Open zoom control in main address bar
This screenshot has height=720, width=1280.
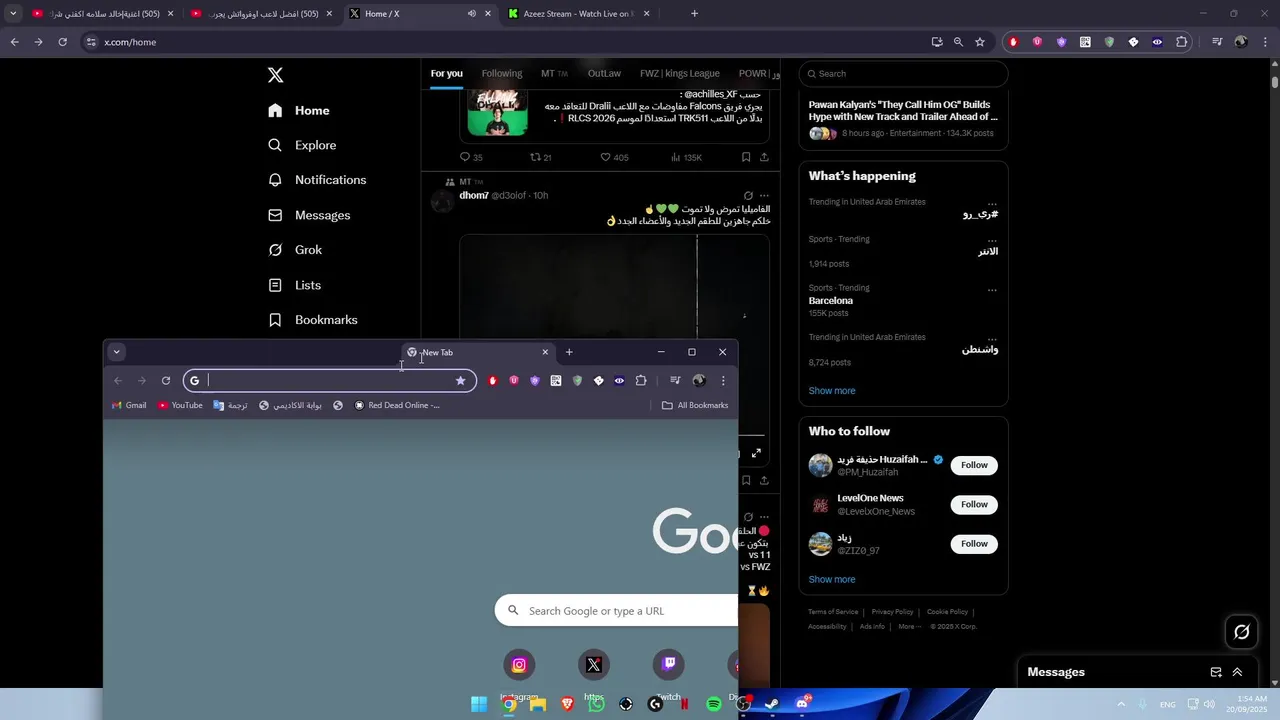pos(958,42)
